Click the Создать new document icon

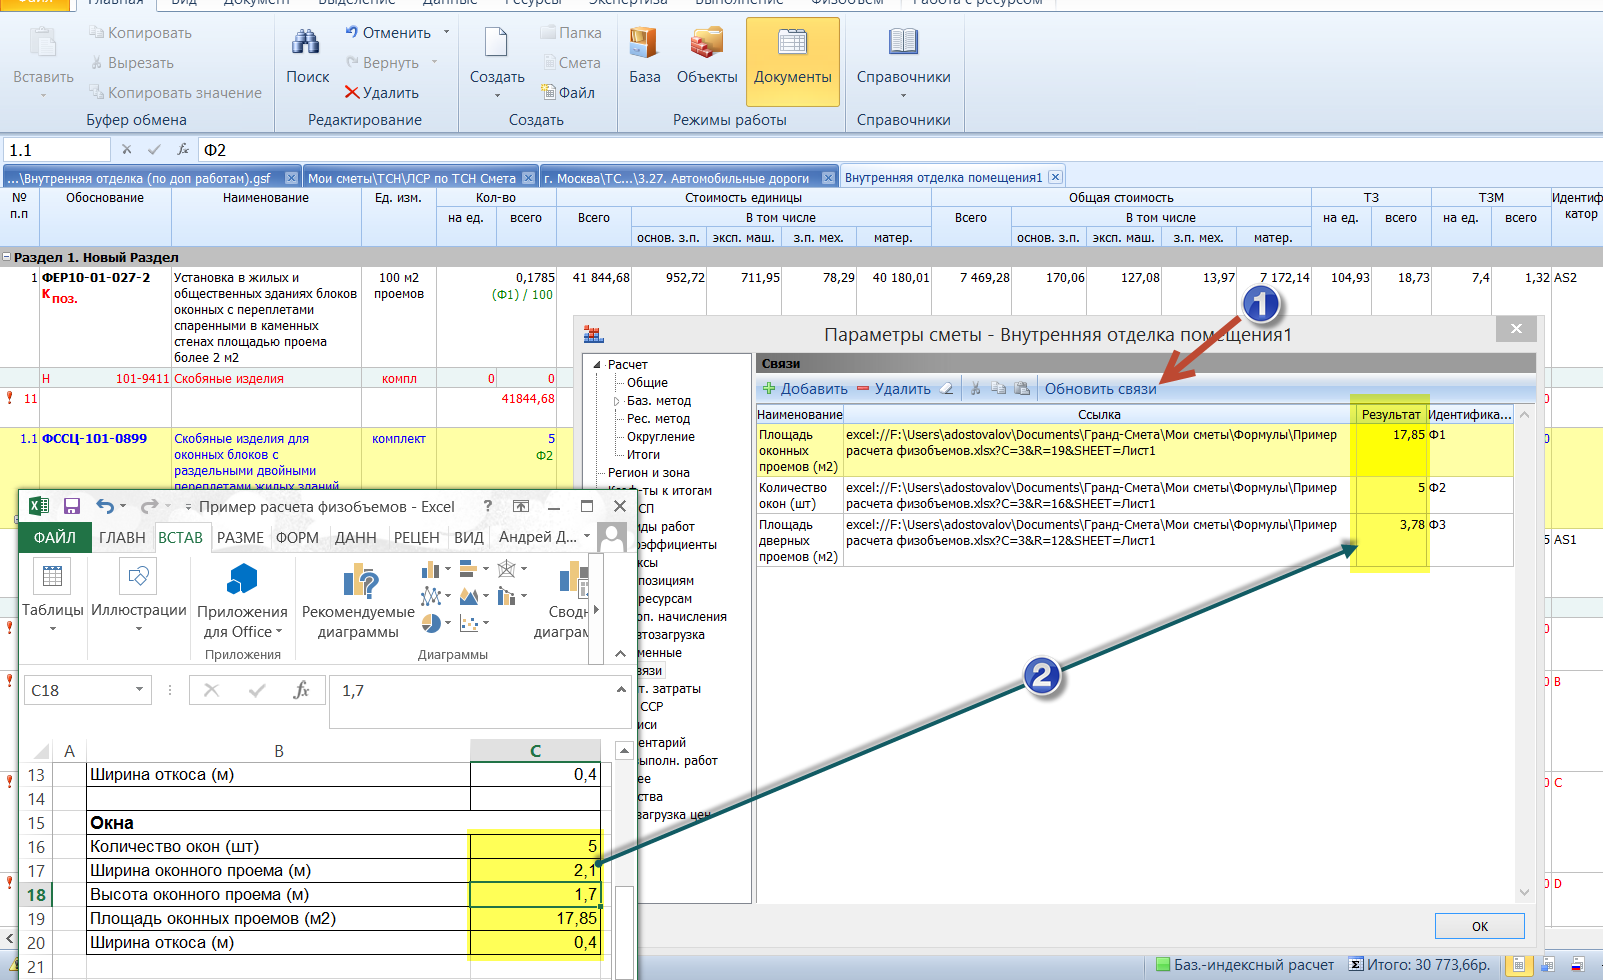pos(496,43)
